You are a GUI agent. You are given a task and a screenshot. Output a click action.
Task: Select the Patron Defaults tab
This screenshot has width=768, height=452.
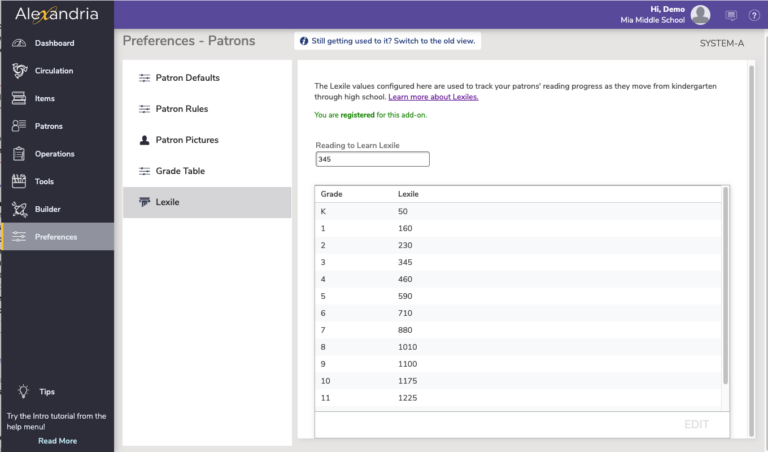[x=187, y=77]
